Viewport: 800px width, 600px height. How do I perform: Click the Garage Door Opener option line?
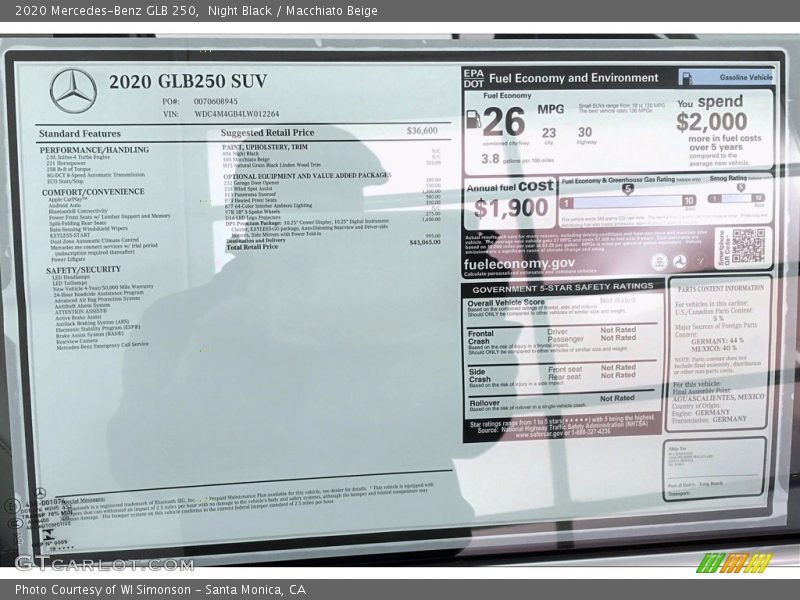(x=252, y=183)
